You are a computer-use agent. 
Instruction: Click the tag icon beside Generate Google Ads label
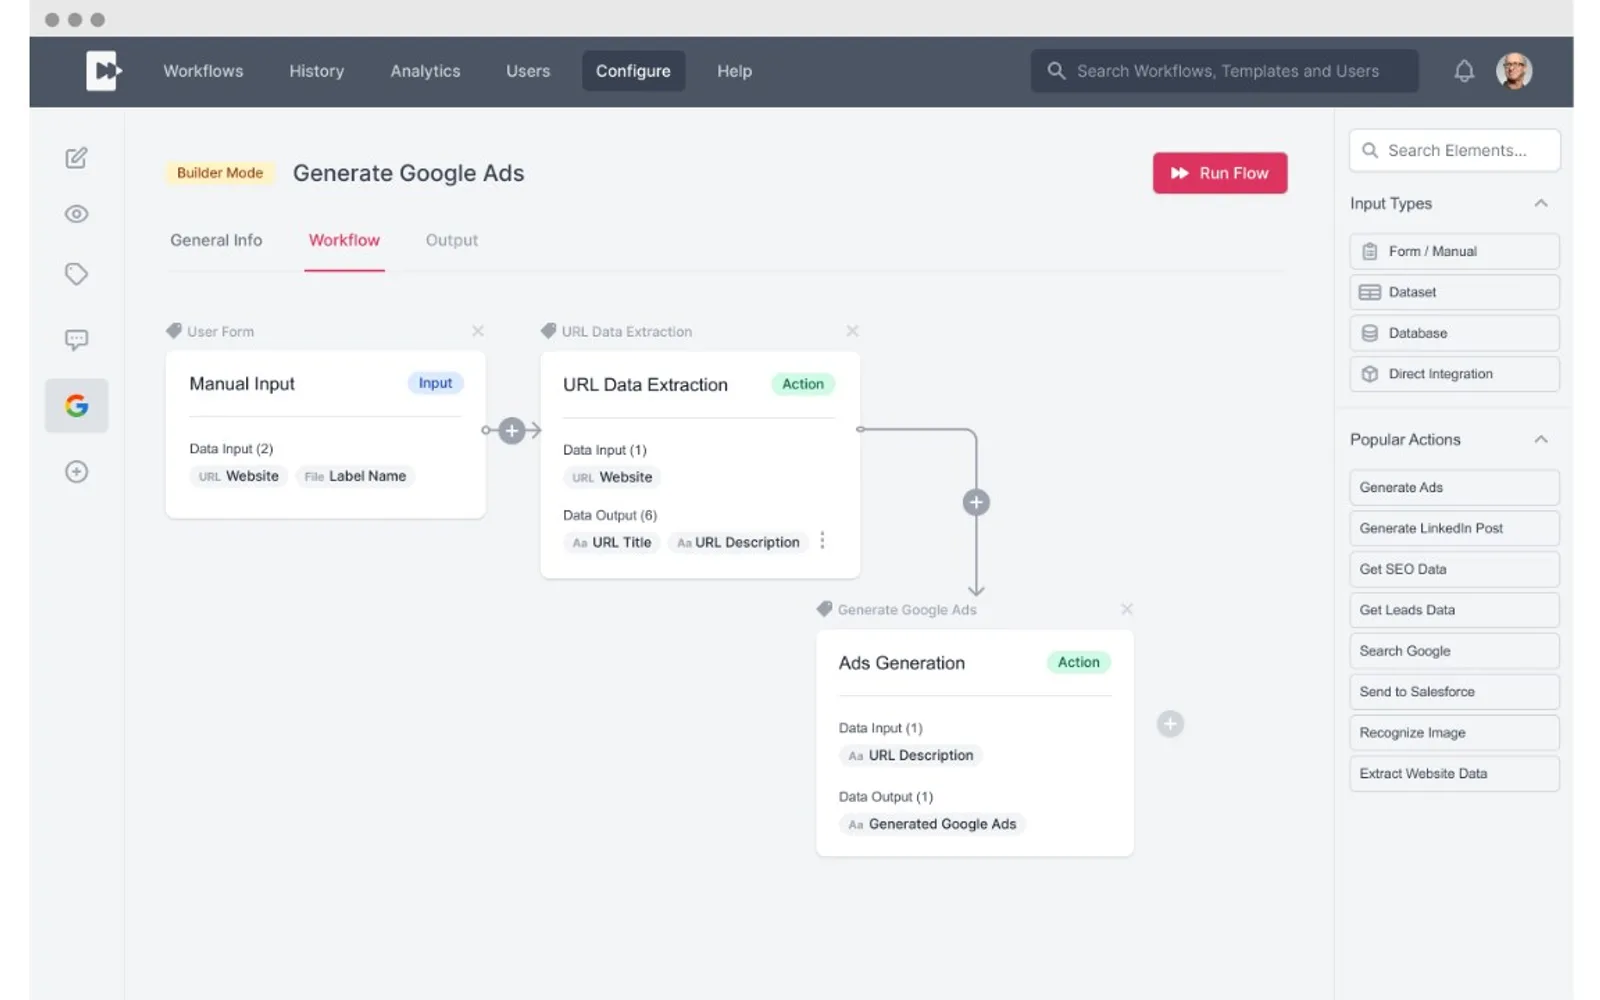click(x=824, y=609)
